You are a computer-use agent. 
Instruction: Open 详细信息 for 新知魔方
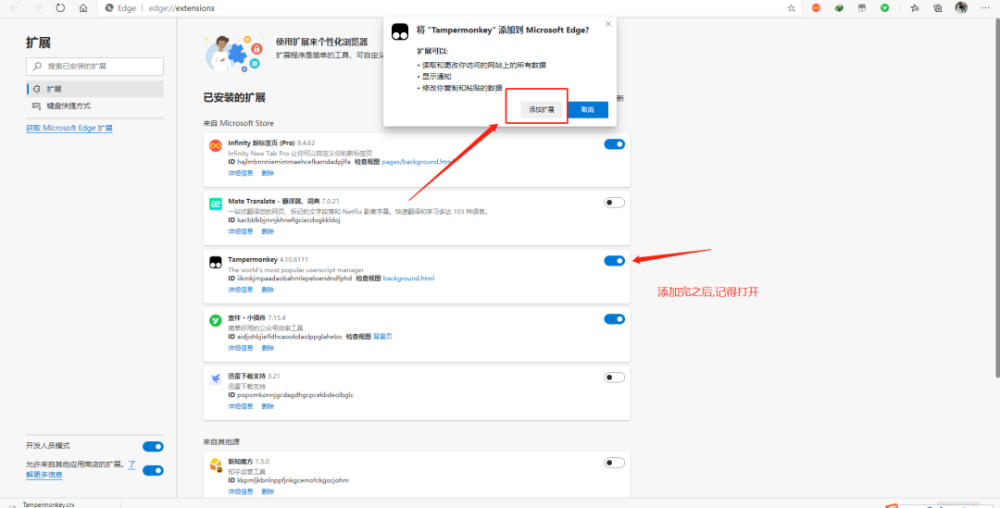(240, 491)
